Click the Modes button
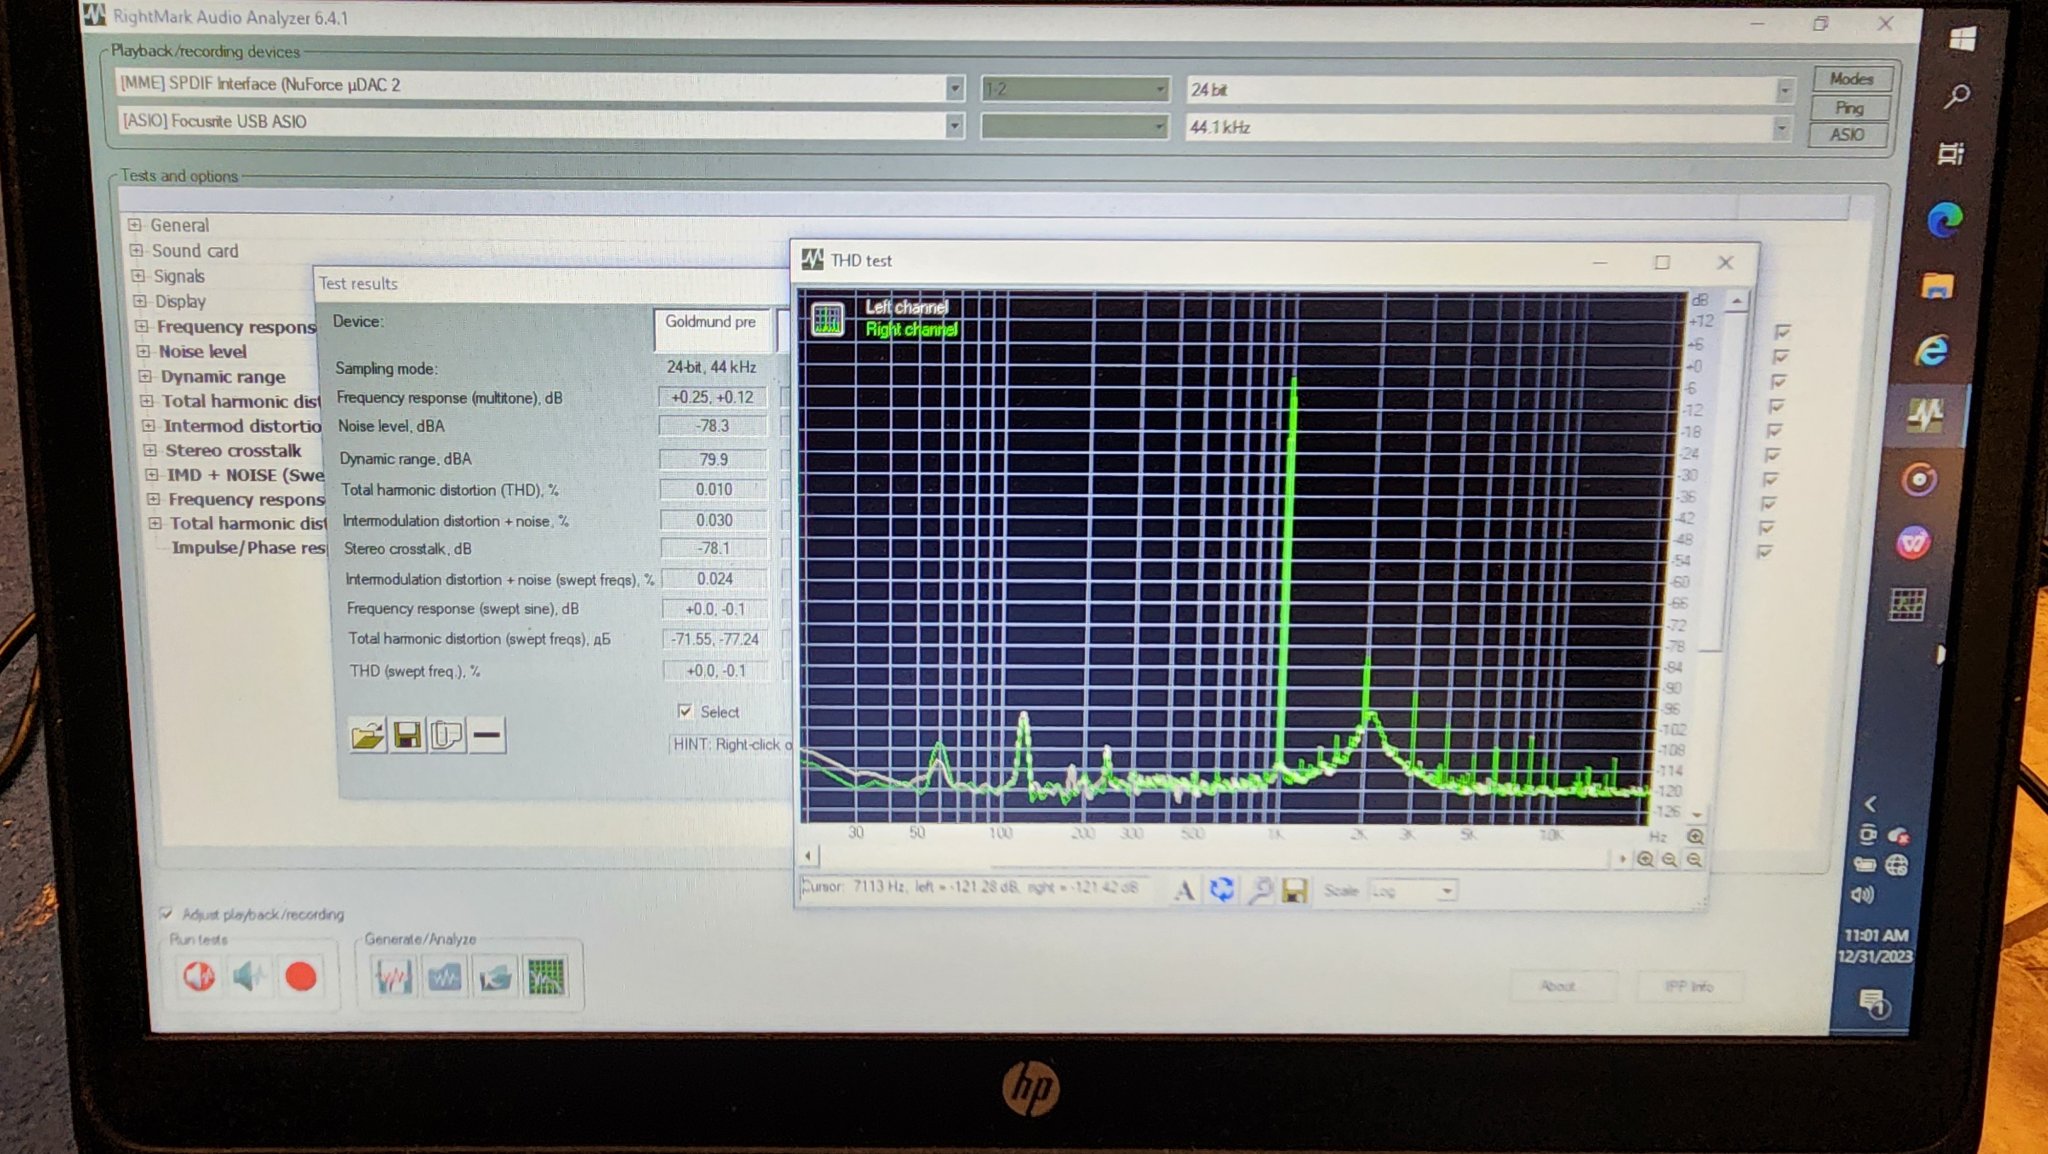The width and height of the screenshot is (2048, 1154). [x=1851, y=78]
